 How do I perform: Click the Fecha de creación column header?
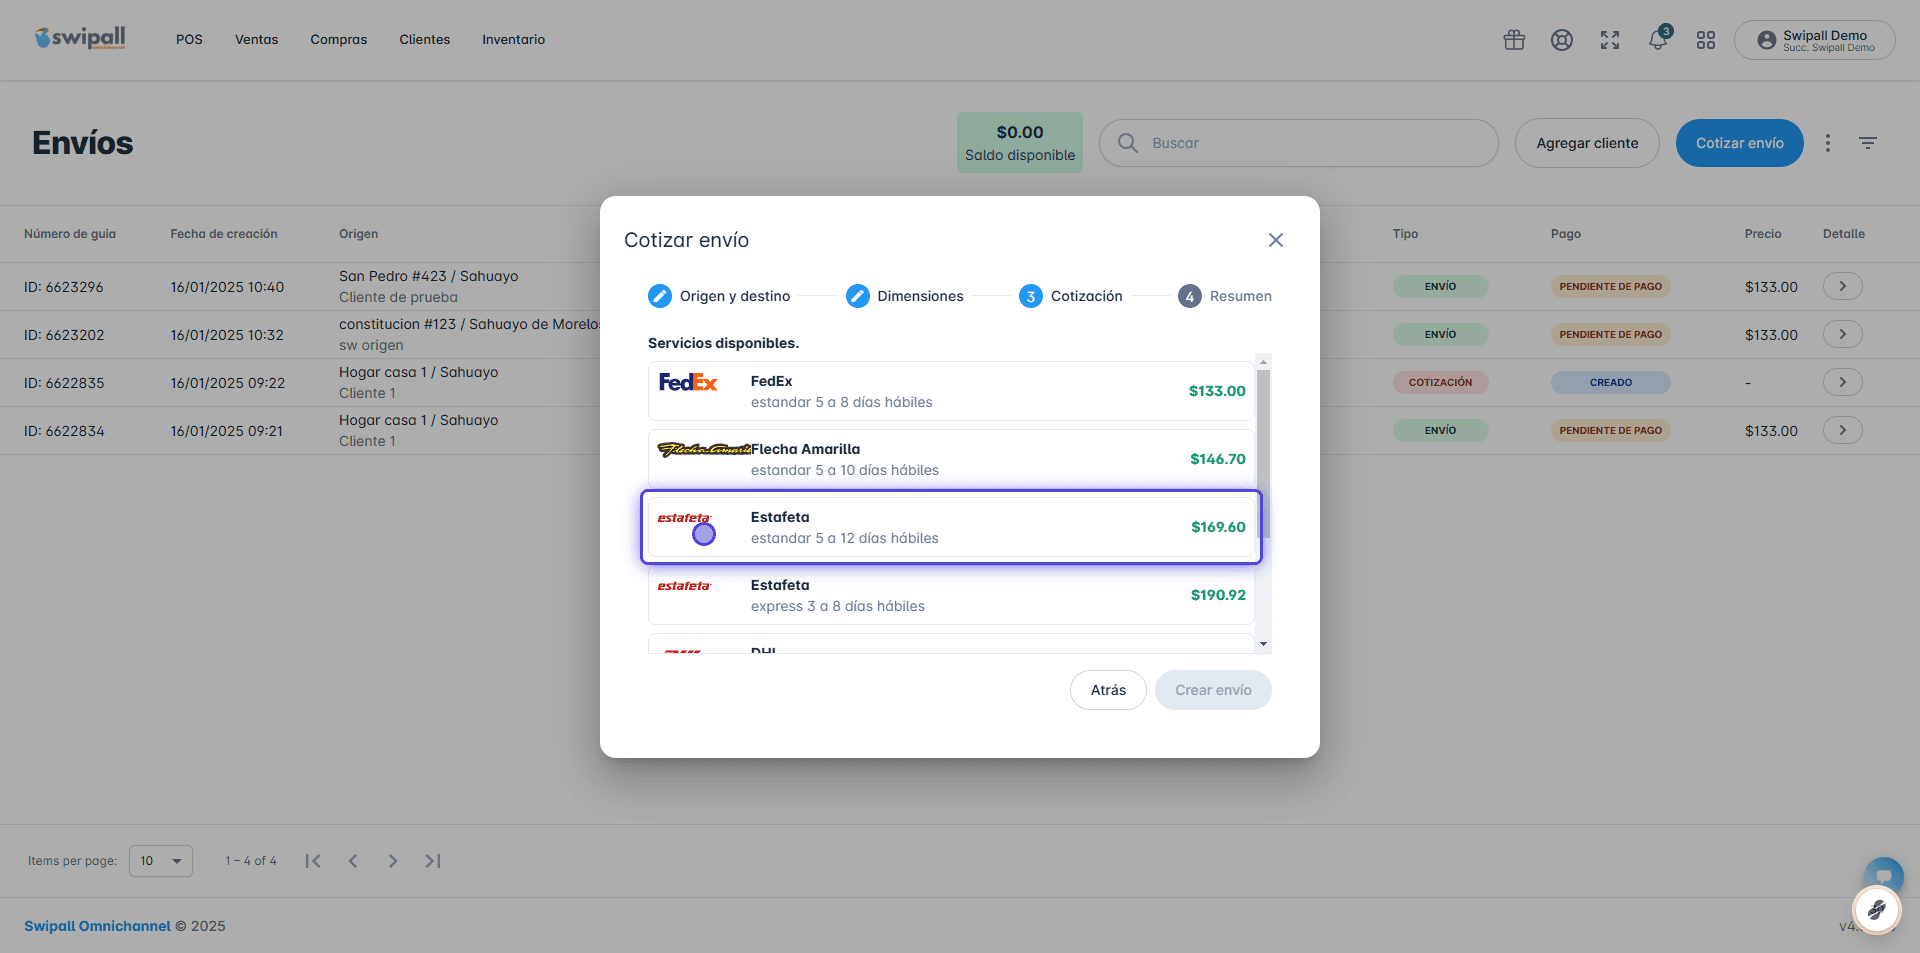(x=224, y=234)
